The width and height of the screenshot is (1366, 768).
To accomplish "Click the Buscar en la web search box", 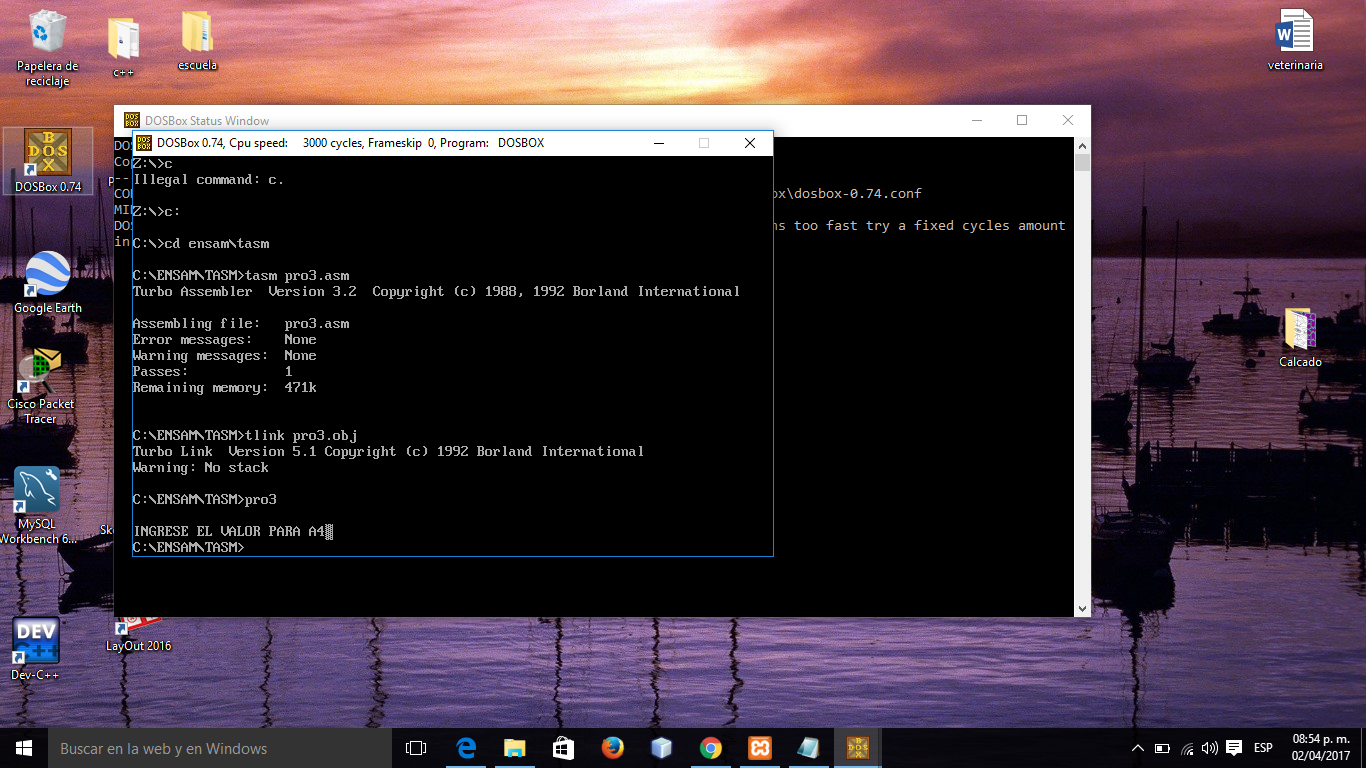I will click(x=218, y=748).
